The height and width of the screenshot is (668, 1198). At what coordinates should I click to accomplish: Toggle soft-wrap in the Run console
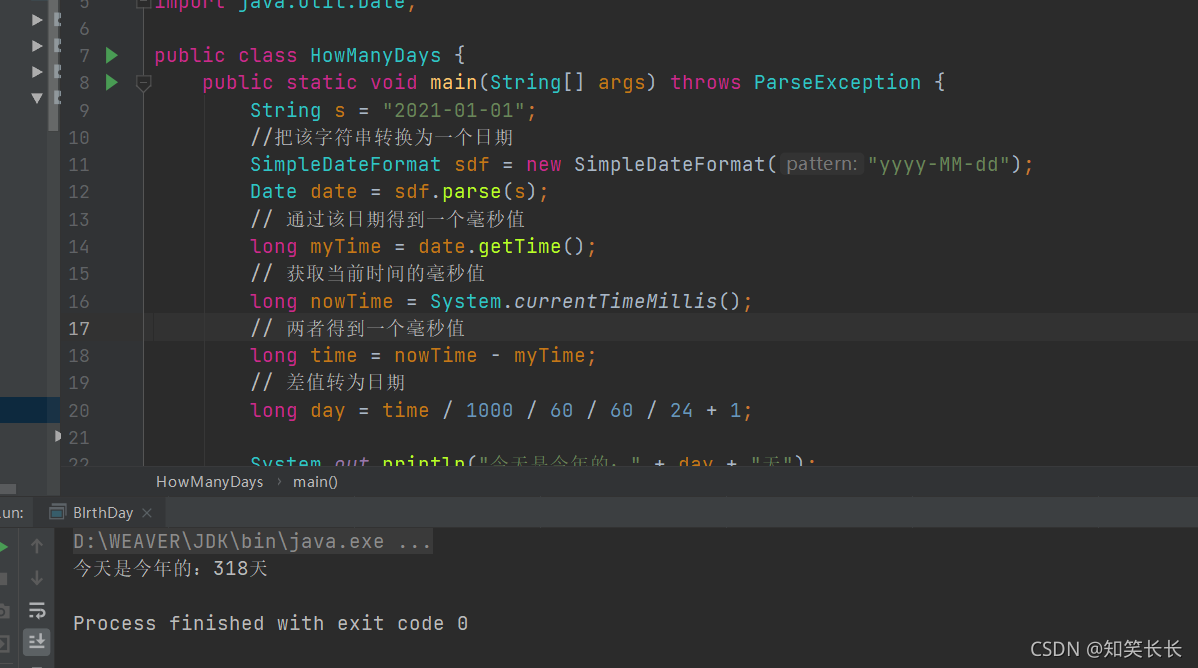[x=37, y=609]
